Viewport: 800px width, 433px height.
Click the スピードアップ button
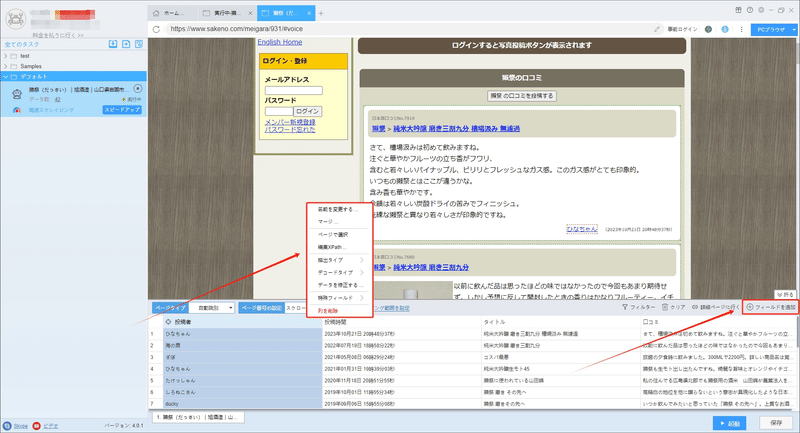coord(122,110)
